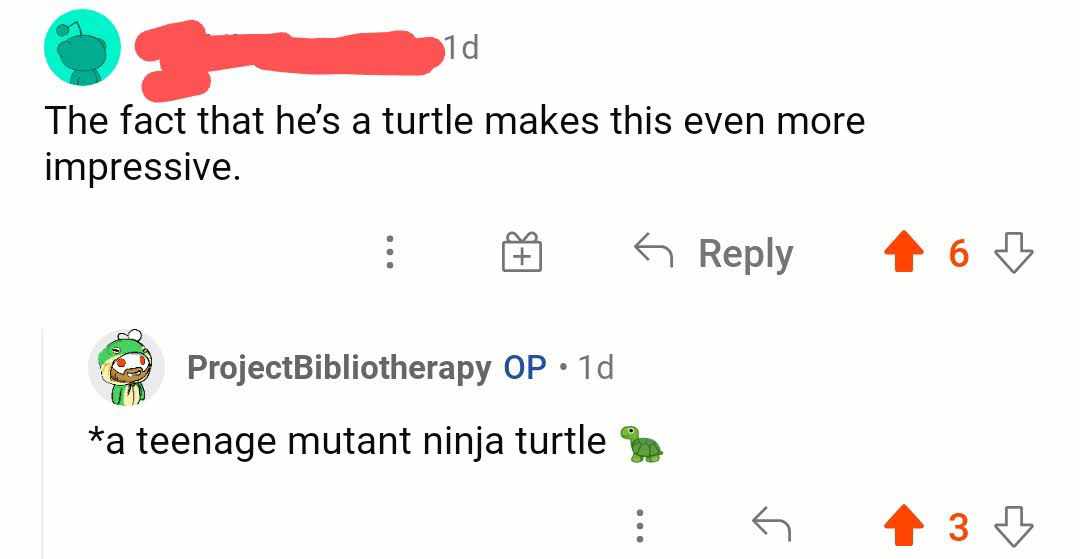The height and width of the screenshot is (559, 1080).
Task: Reply to ProjectBibliotherapy using the arrow icon
Action: (771, 525)
